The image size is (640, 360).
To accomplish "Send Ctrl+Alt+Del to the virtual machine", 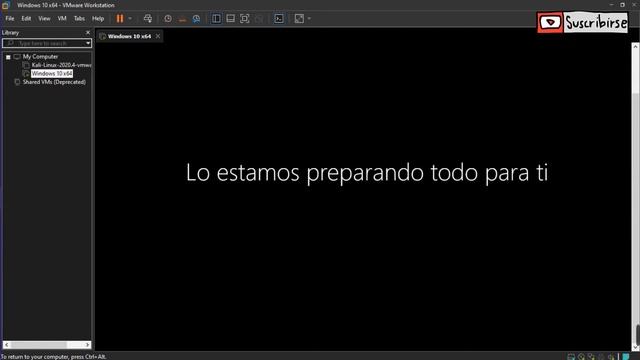I will (148, 18).
